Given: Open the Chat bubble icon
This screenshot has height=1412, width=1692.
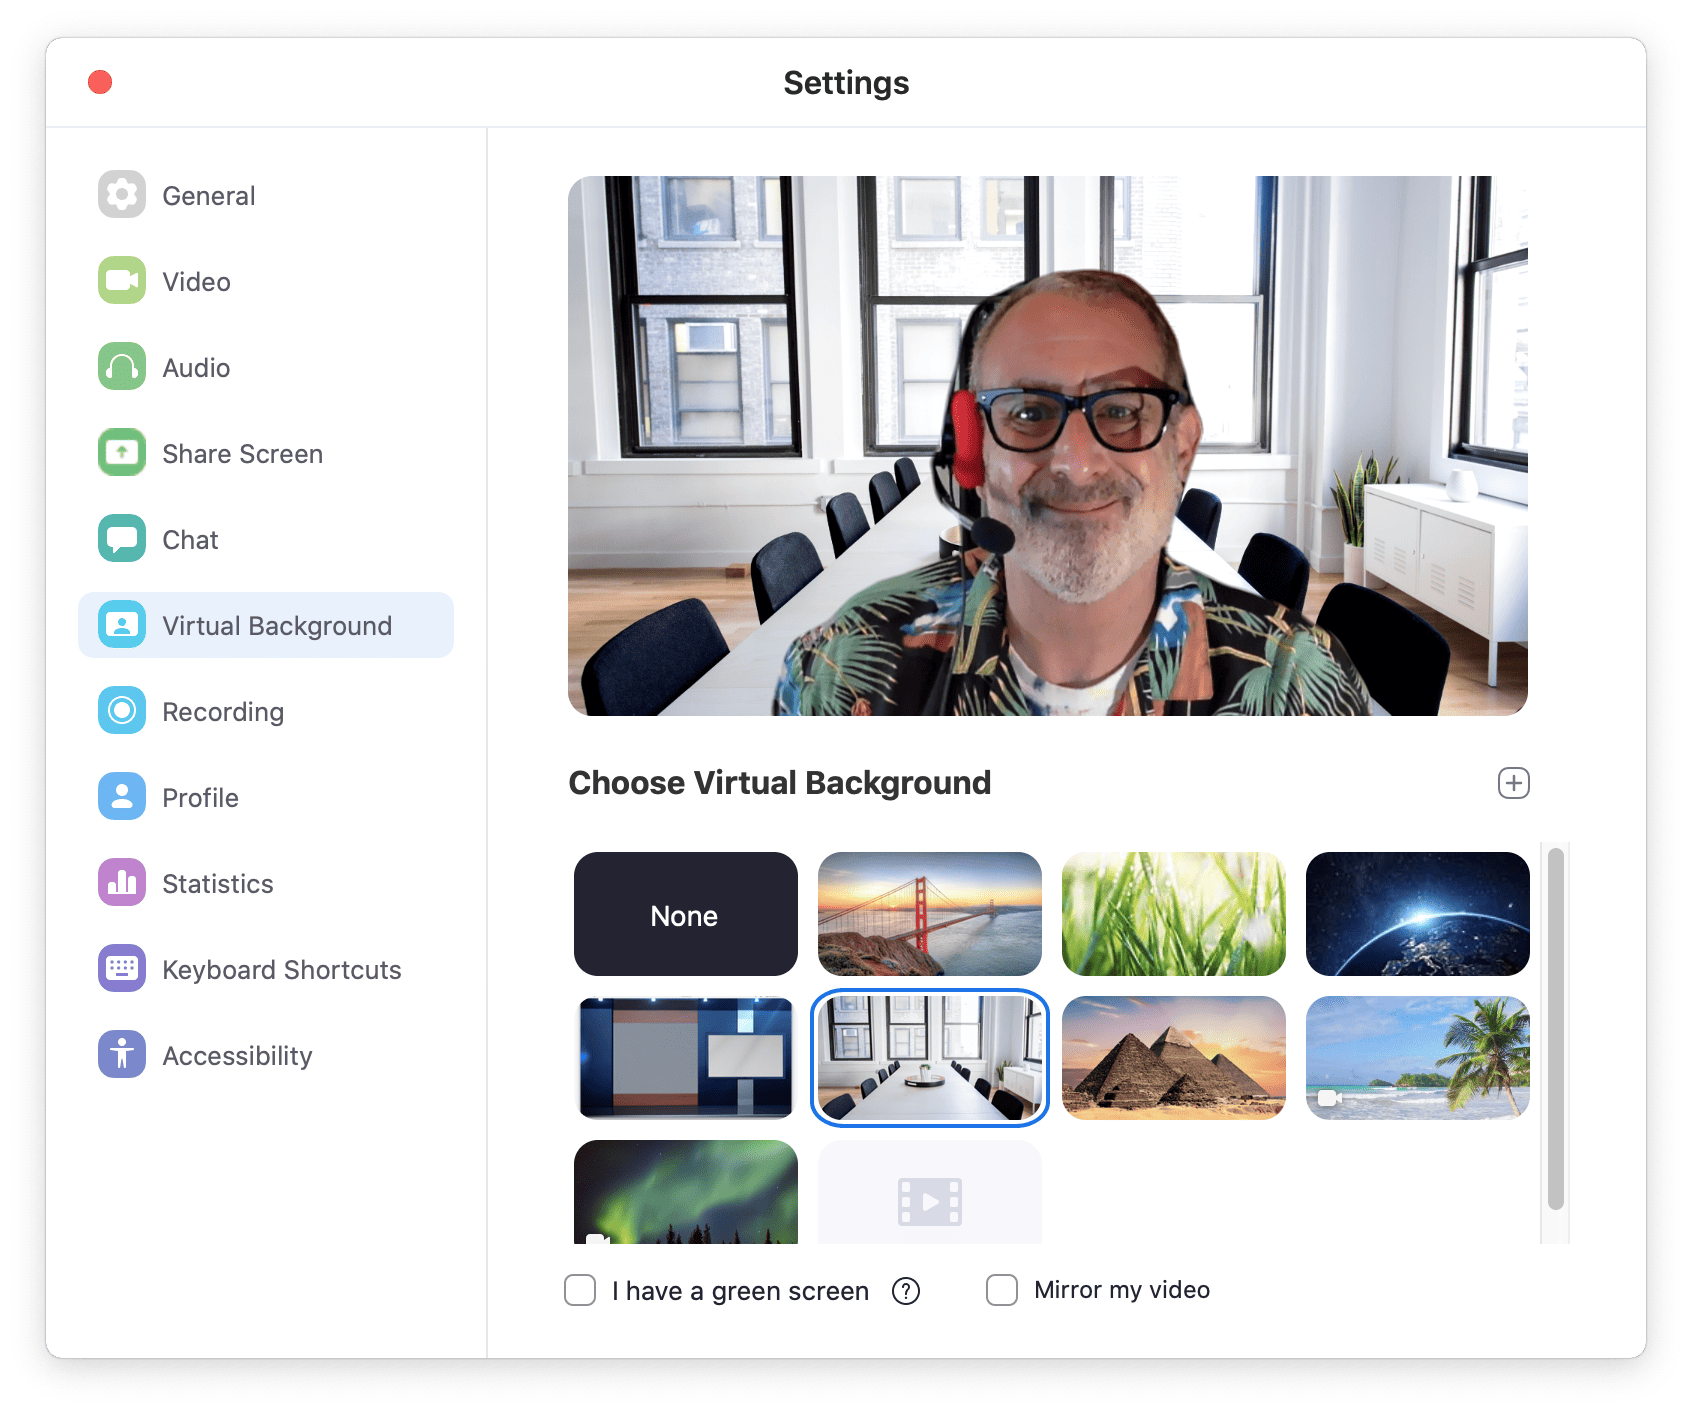Looking at the screenshot, I should coord(122,538).
